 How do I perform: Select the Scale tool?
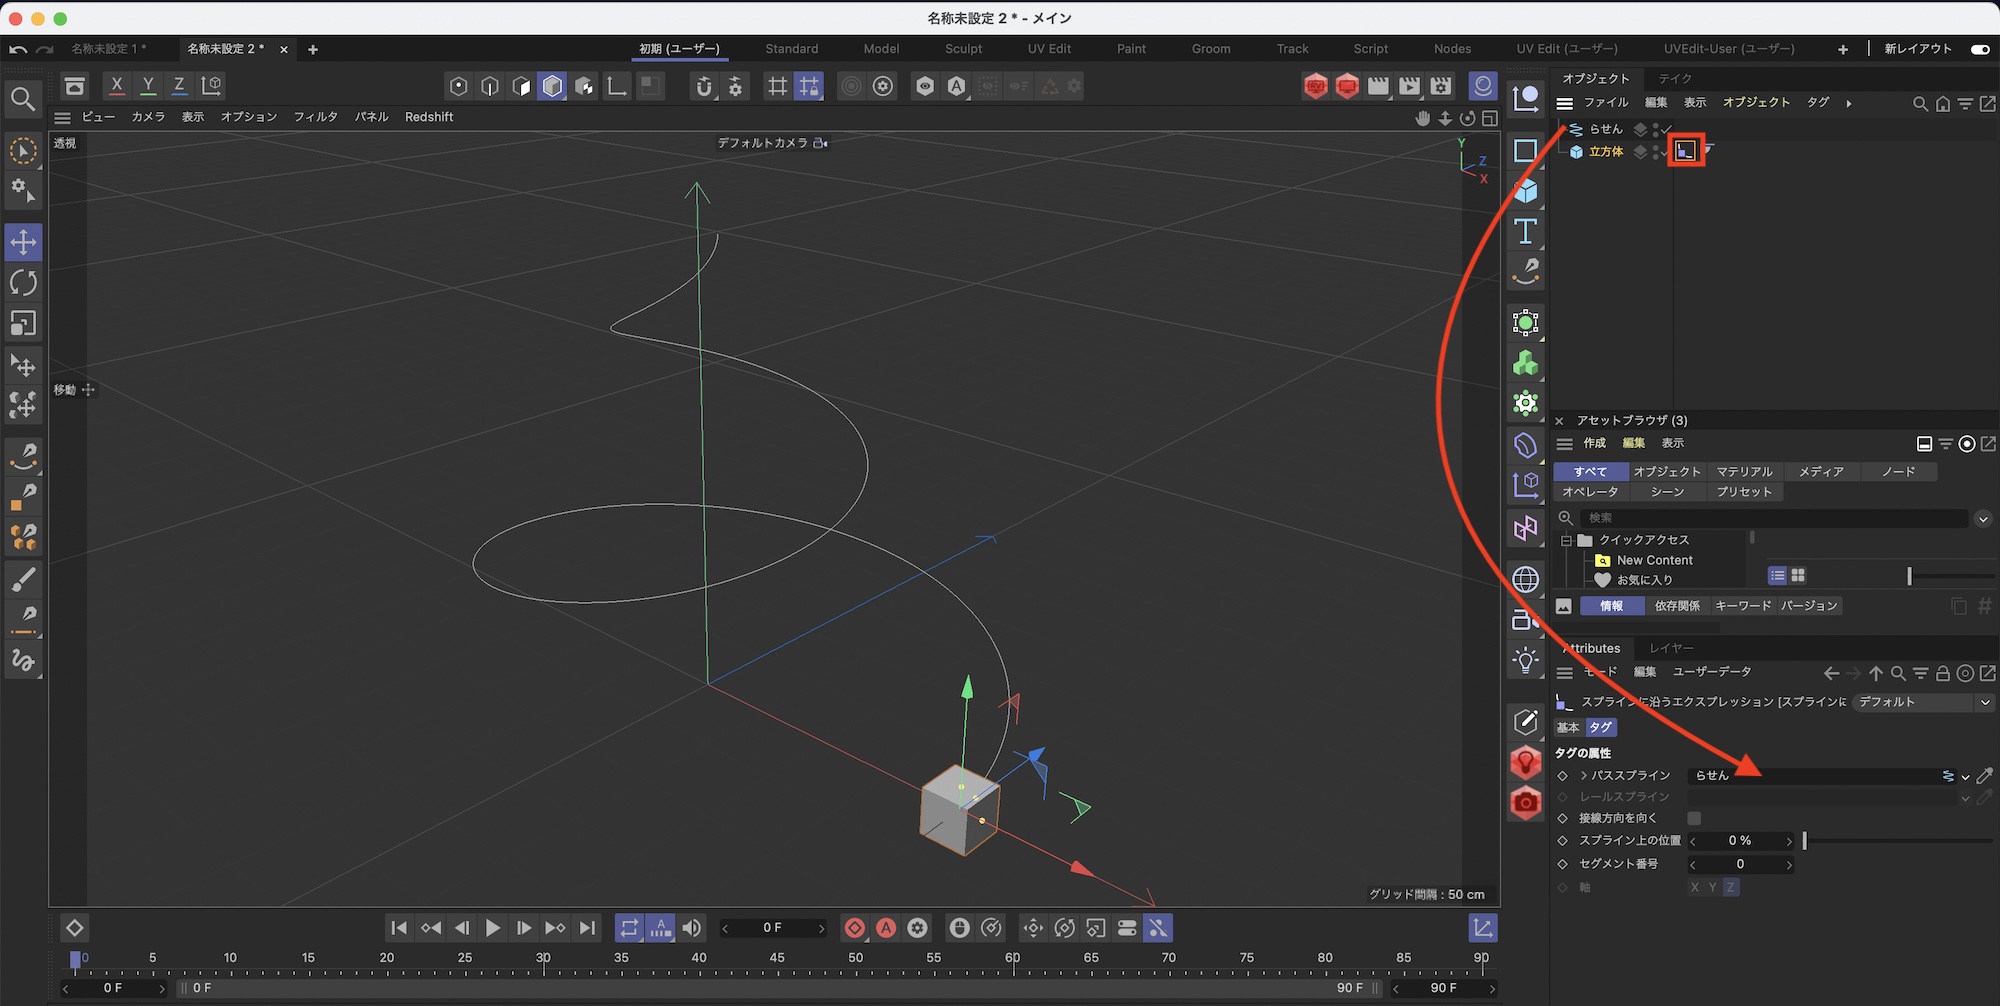pyautogui.click(x=23, y=323)
